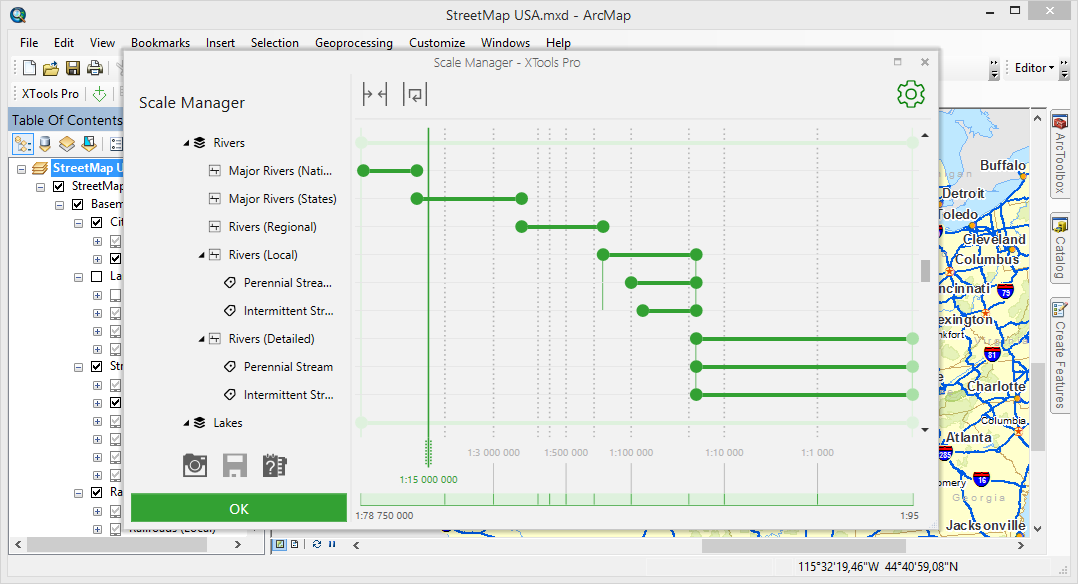Switch TOC to List By Selection
The width and height of the screenshot is (1078, 584).
tap(89, 144)
